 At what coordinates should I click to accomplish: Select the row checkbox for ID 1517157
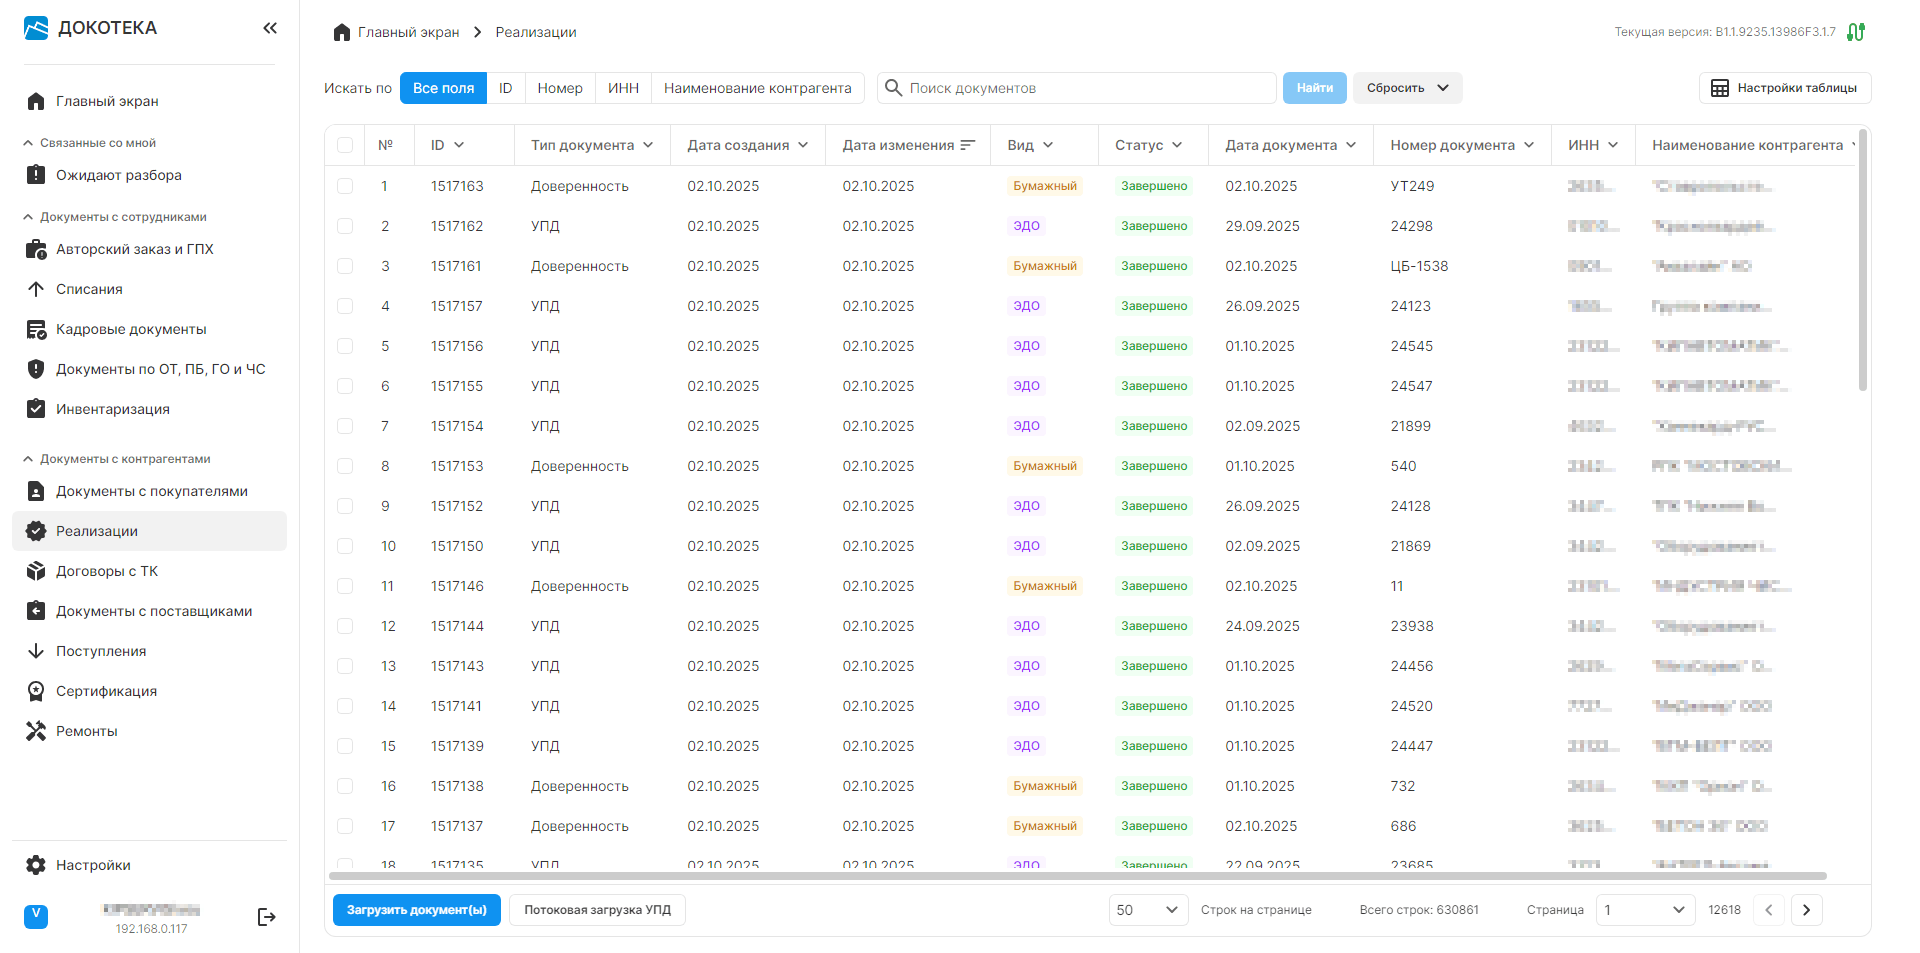[x=345, y=306]
